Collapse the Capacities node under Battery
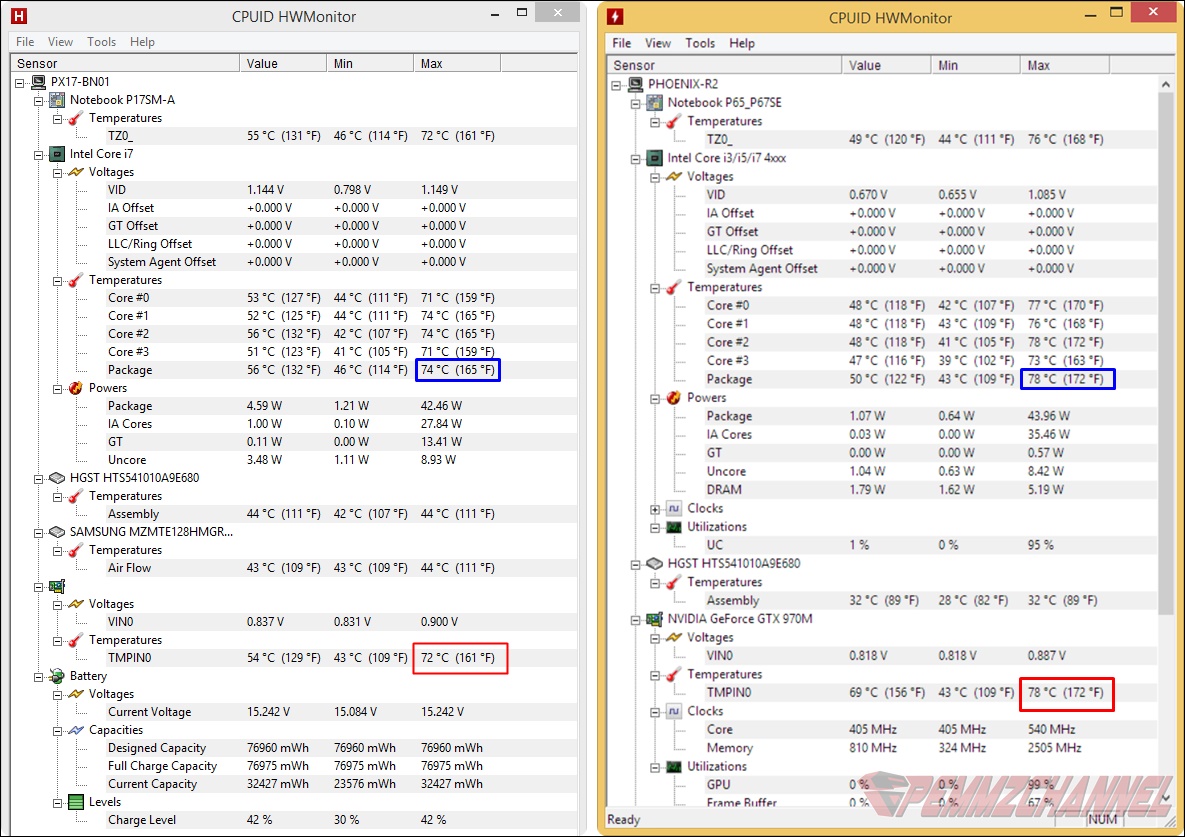The width and height of the screenshot is (1185, 837). [57, 730]
